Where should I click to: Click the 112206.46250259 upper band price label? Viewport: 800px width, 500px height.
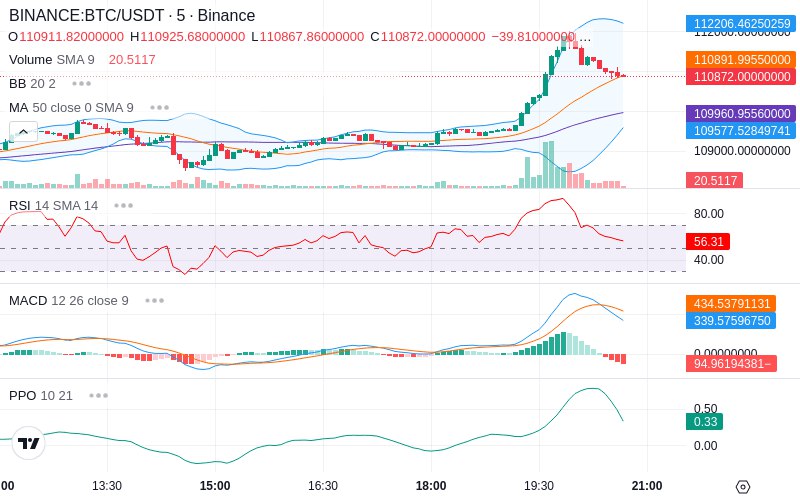[x=741, y=23]
